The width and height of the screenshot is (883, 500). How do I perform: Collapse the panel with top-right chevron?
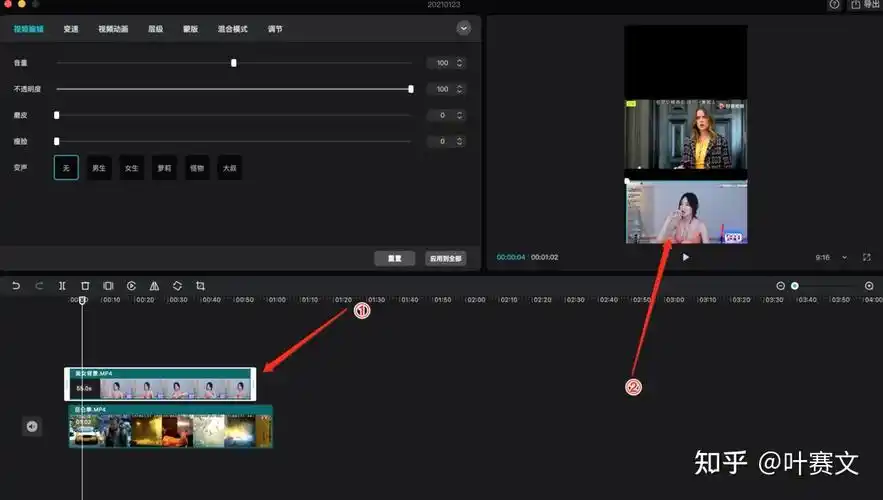click(x=464, y=29)
